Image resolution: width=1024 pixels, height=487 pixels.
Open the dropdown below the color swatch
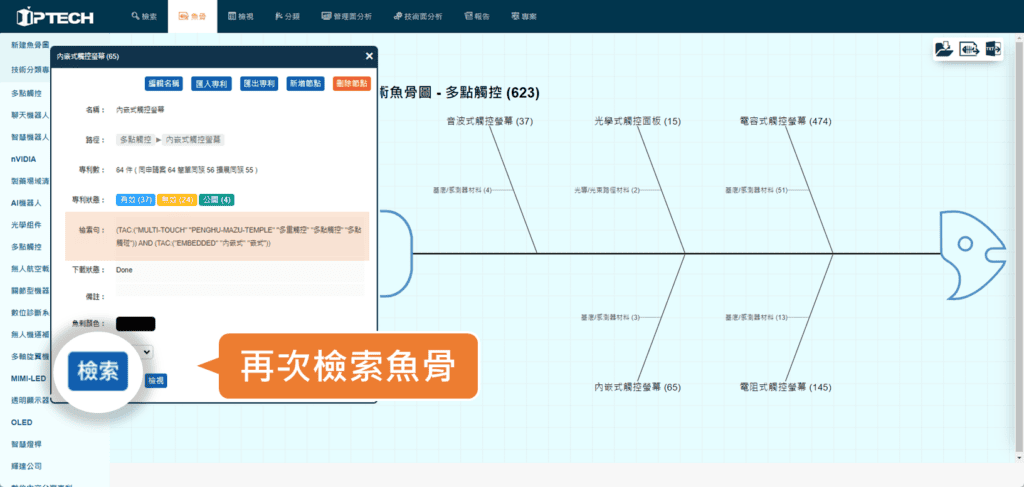tap(145, 352)
